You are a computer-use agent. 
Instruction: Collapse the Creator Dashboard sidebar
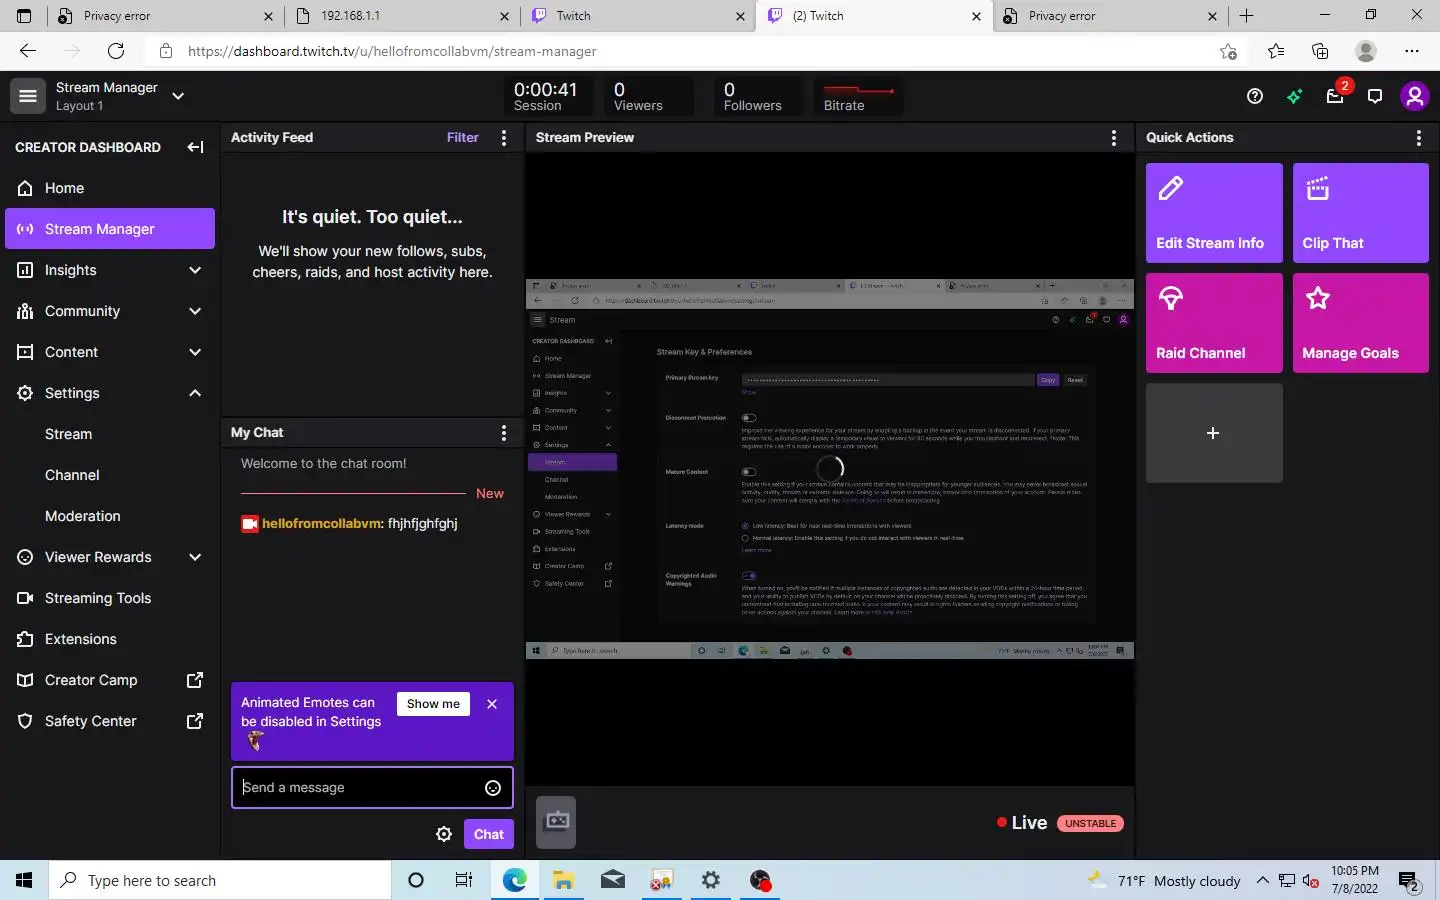[195, 147]
